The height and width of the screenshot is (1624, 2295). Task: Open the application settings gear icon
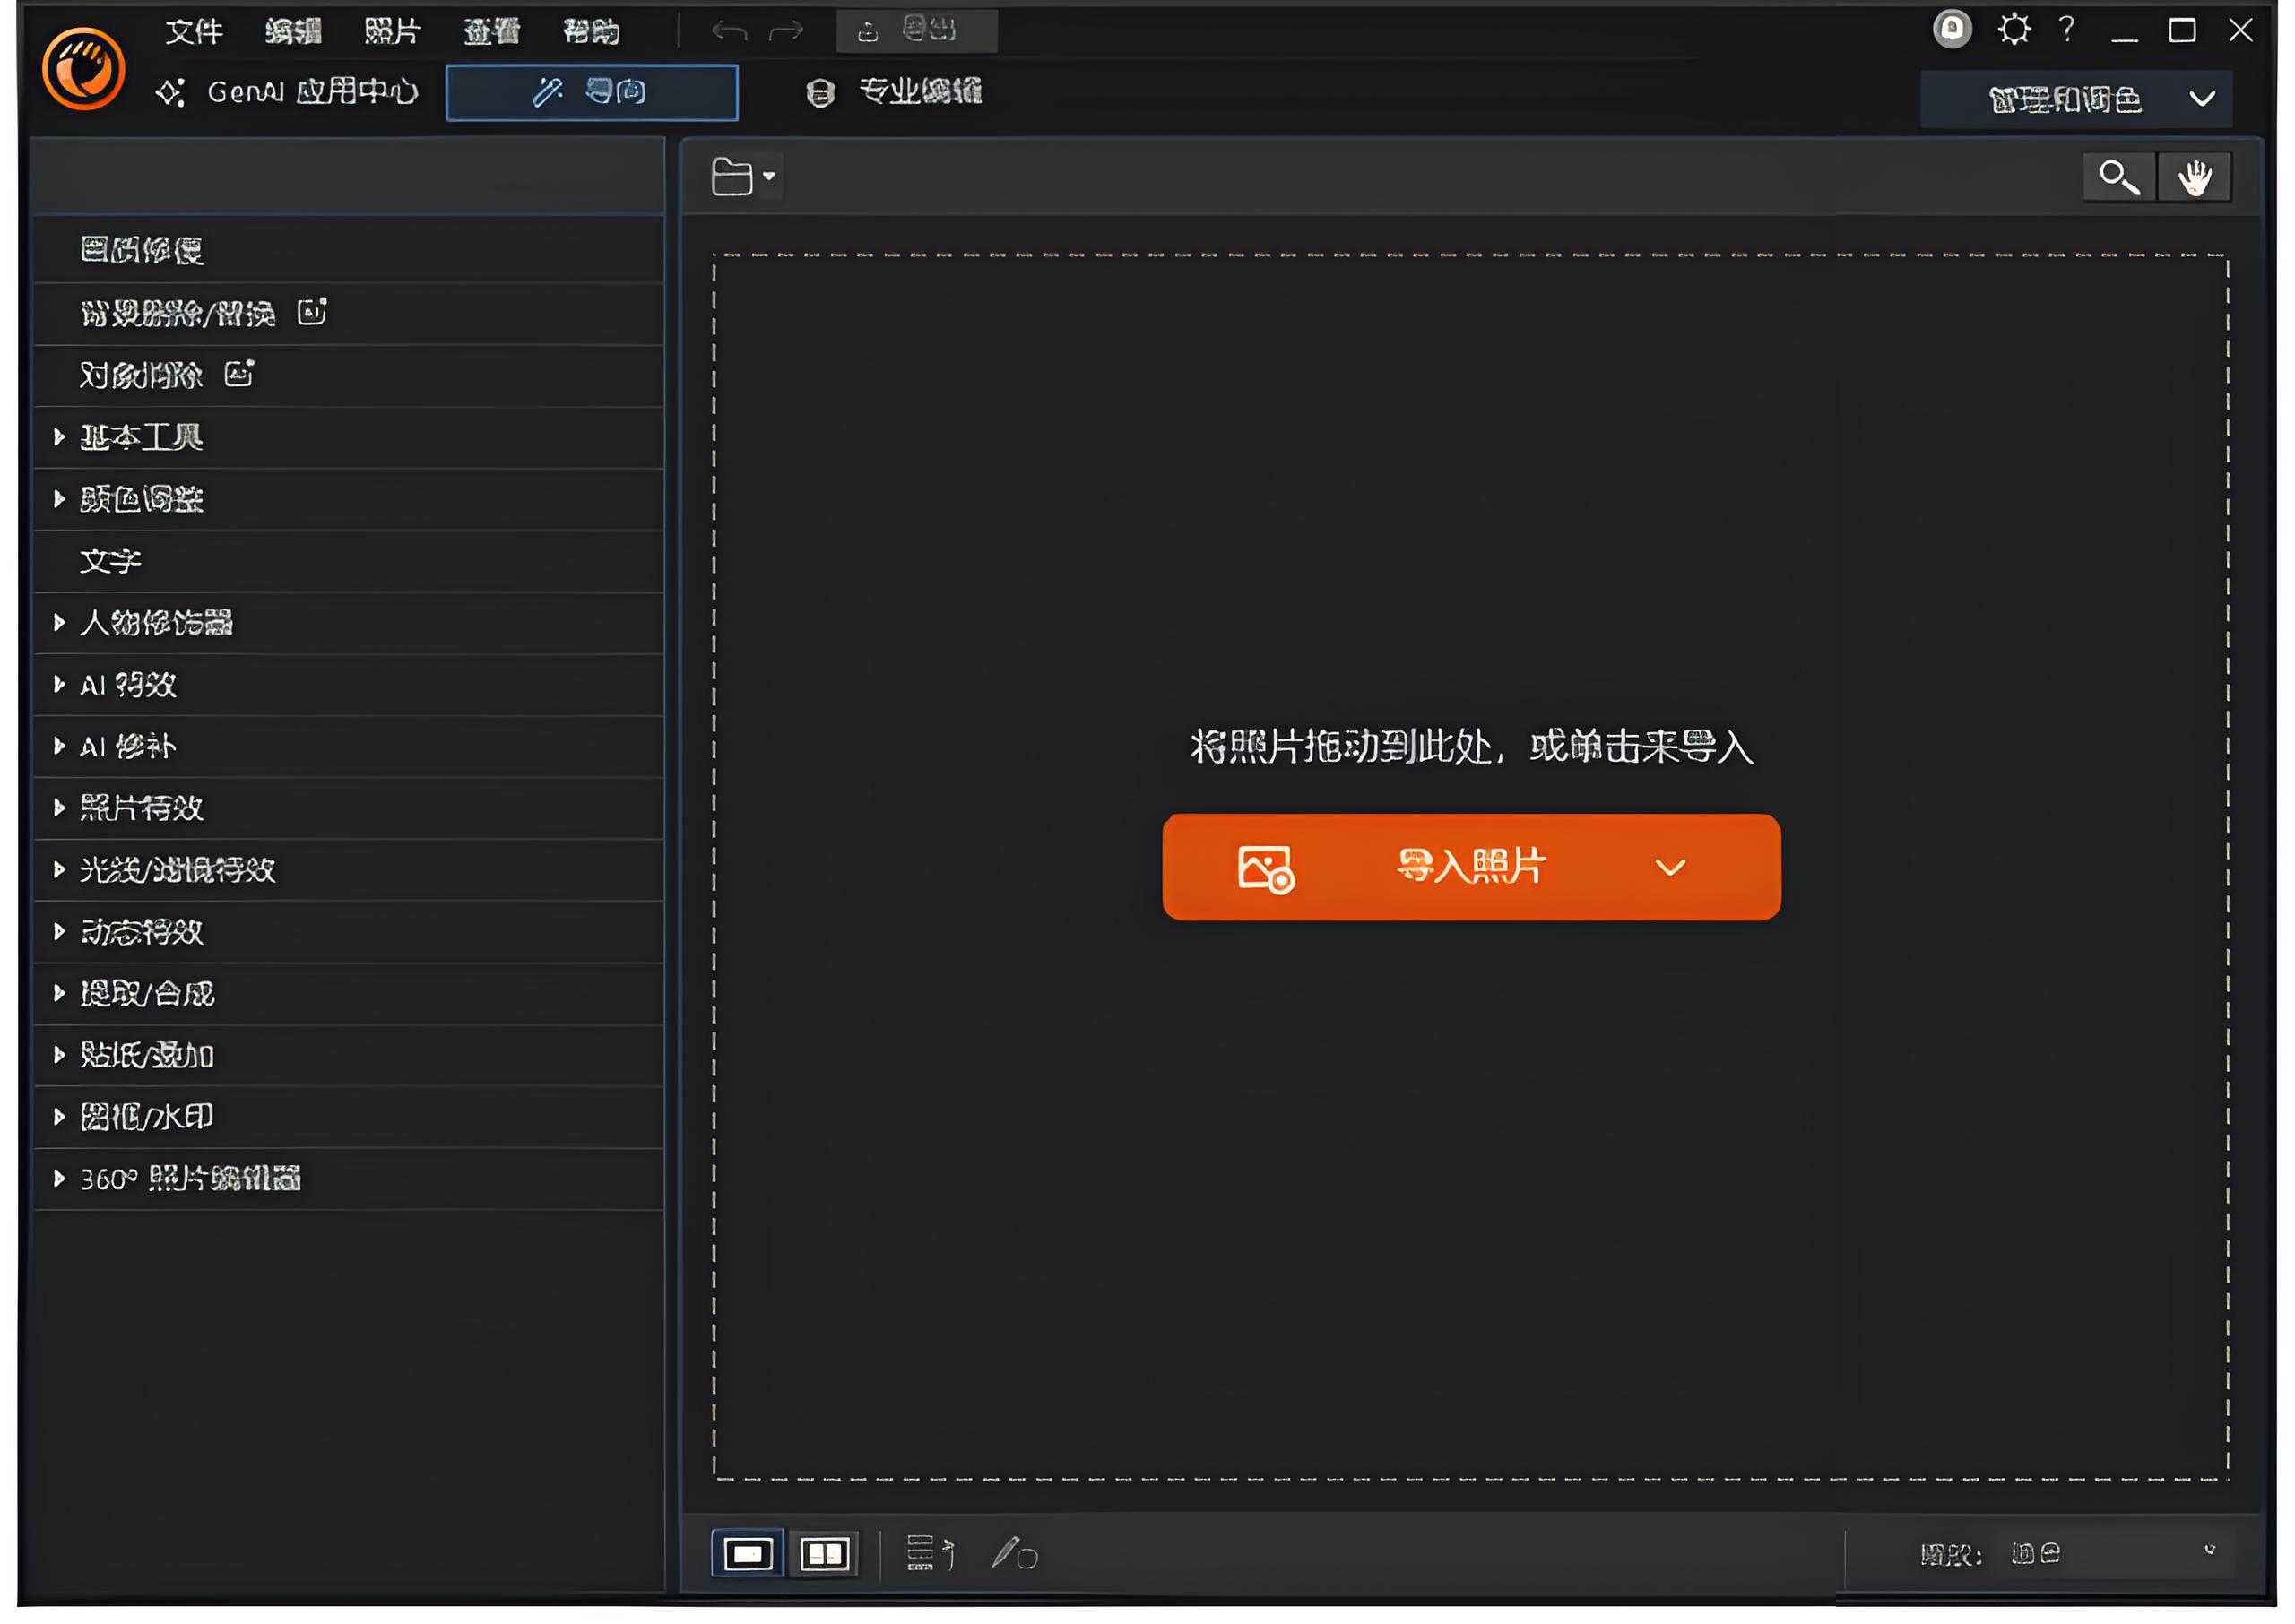pos(2014,29)
